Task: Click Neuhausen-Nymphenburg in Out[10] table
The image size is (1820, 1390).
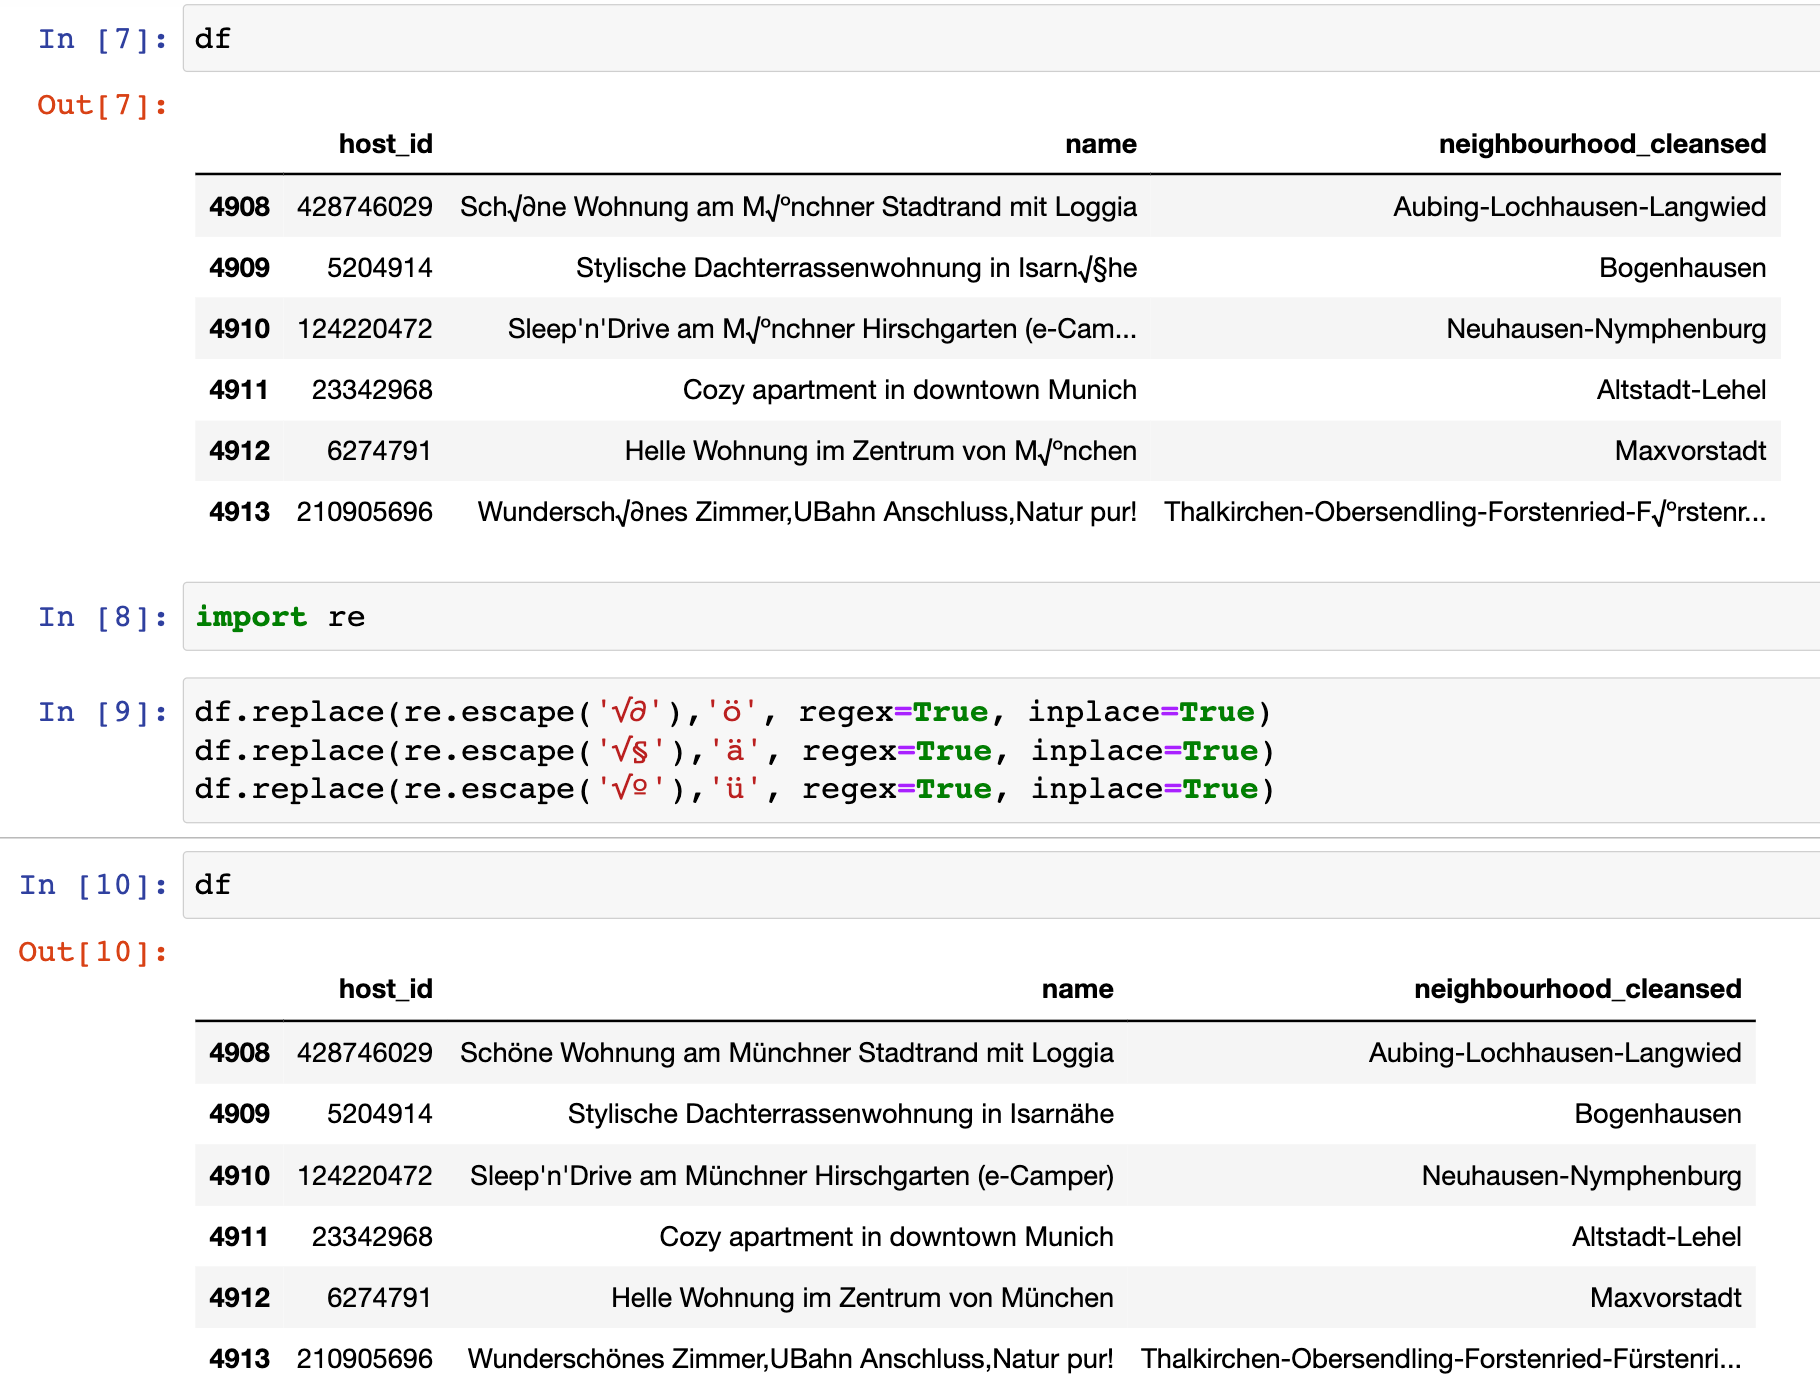Action: (x=1581, y=1176)
